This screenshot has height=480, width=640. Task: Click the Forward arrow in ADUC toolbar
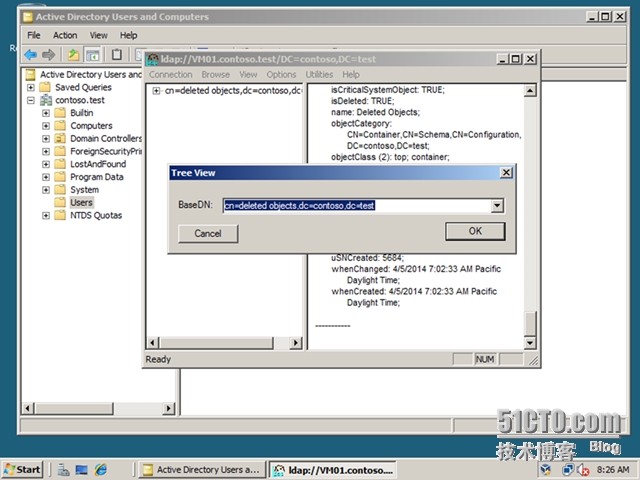[49, 54]
